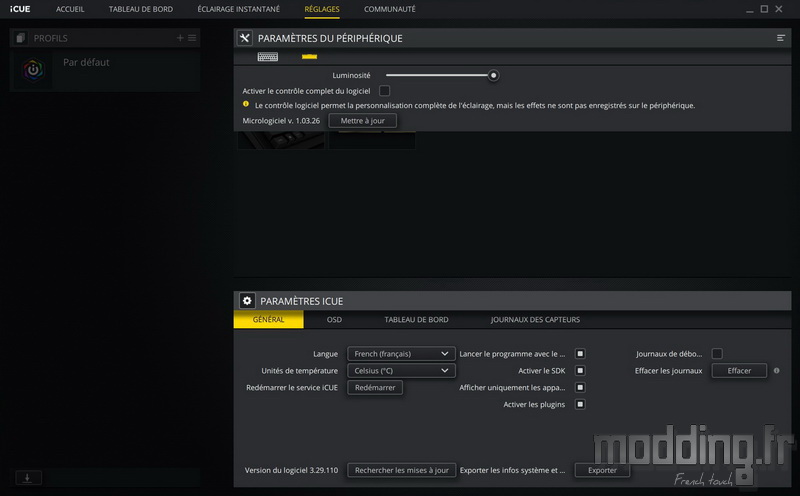Open Éclairage instantané menu
The width and height of the screenshot is (800, 496).
(238, 9)
